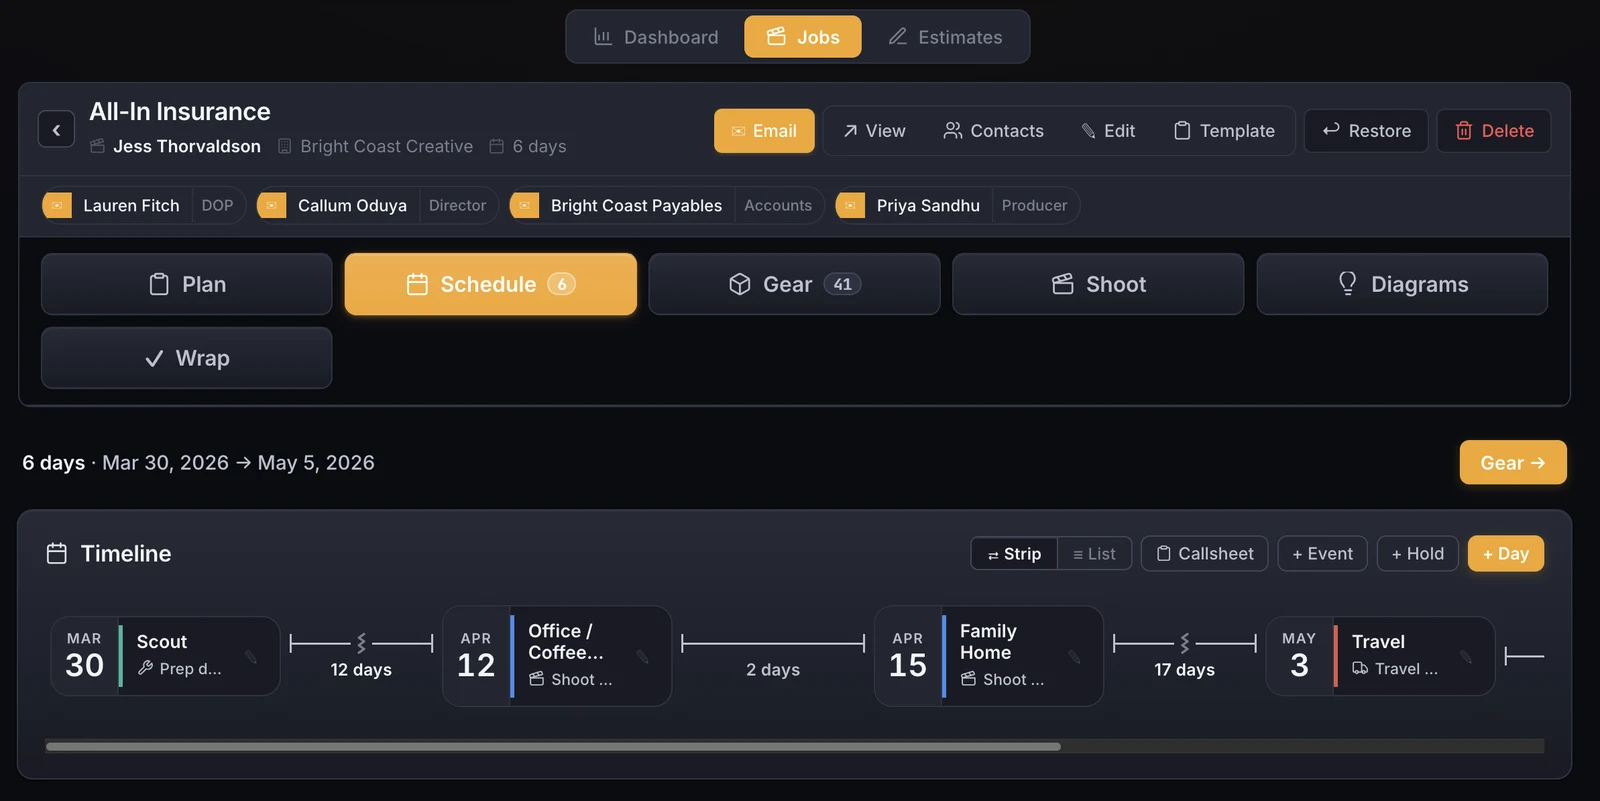Add a new Day to timeline
Screen dimensions: 1600x801
pos(1506,554)
